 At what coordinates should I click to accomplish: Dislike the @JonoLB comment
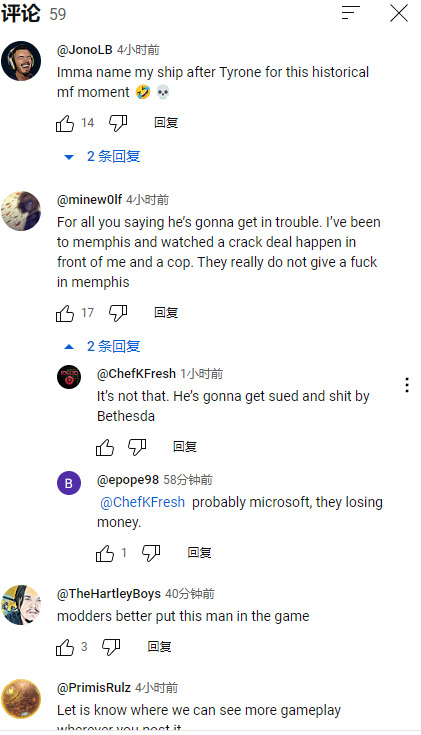pos(118,123)
